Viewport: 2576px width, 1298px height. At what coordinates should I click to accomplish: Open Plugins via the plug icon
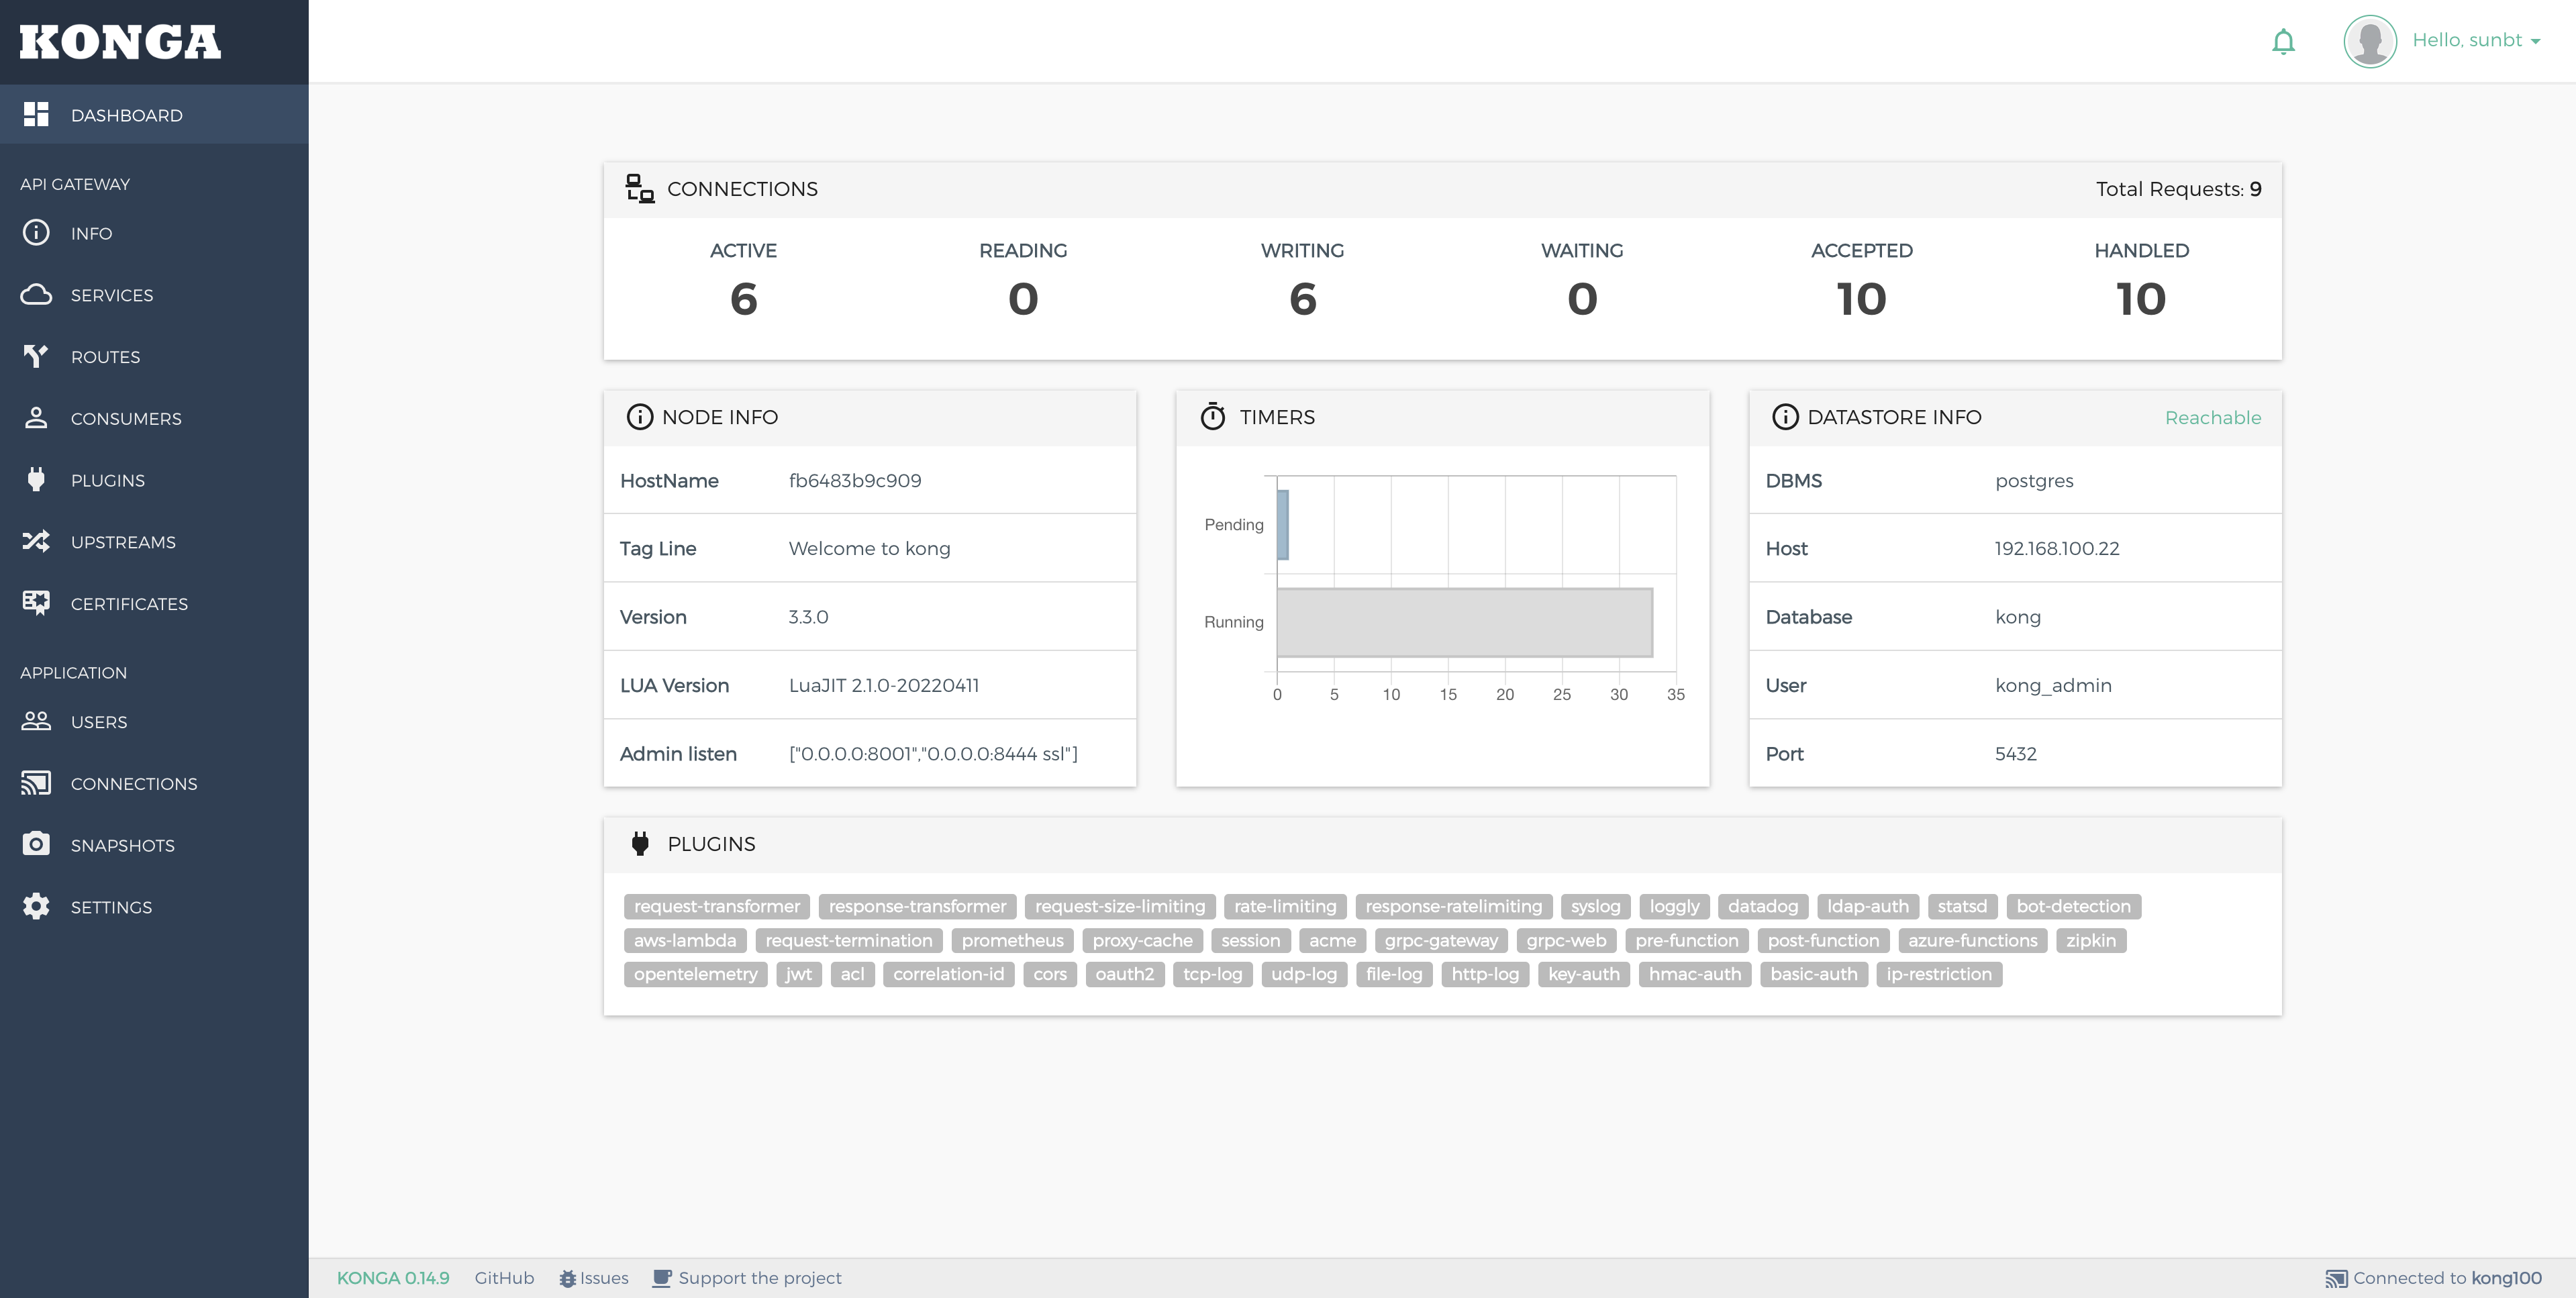coord(36,480)
